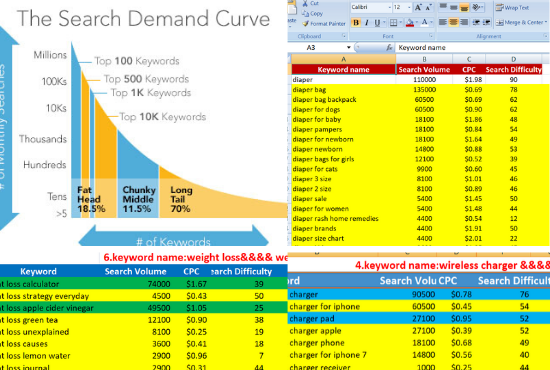Viewport: 550px width, 370px height.
Task: Apply the red Fill Color bucket
Action: coord(410,23)
